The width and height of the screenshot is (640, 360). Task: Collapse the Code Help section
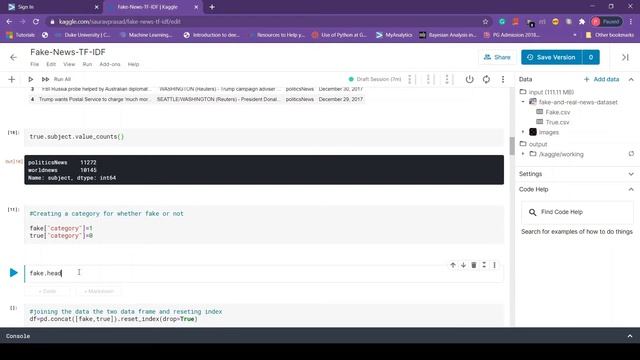[631, 189]
